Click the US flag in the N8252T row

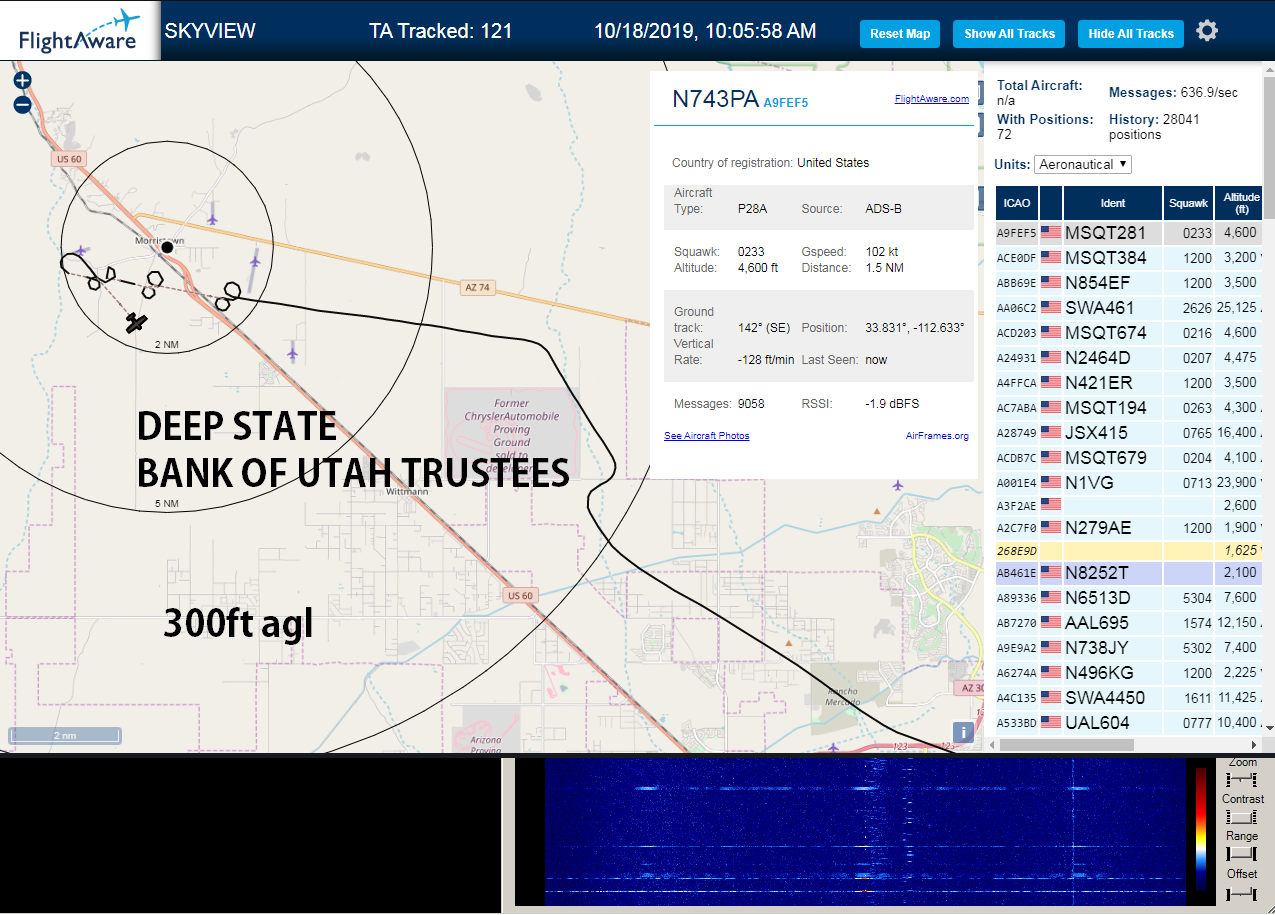(x=1050, y=572)
